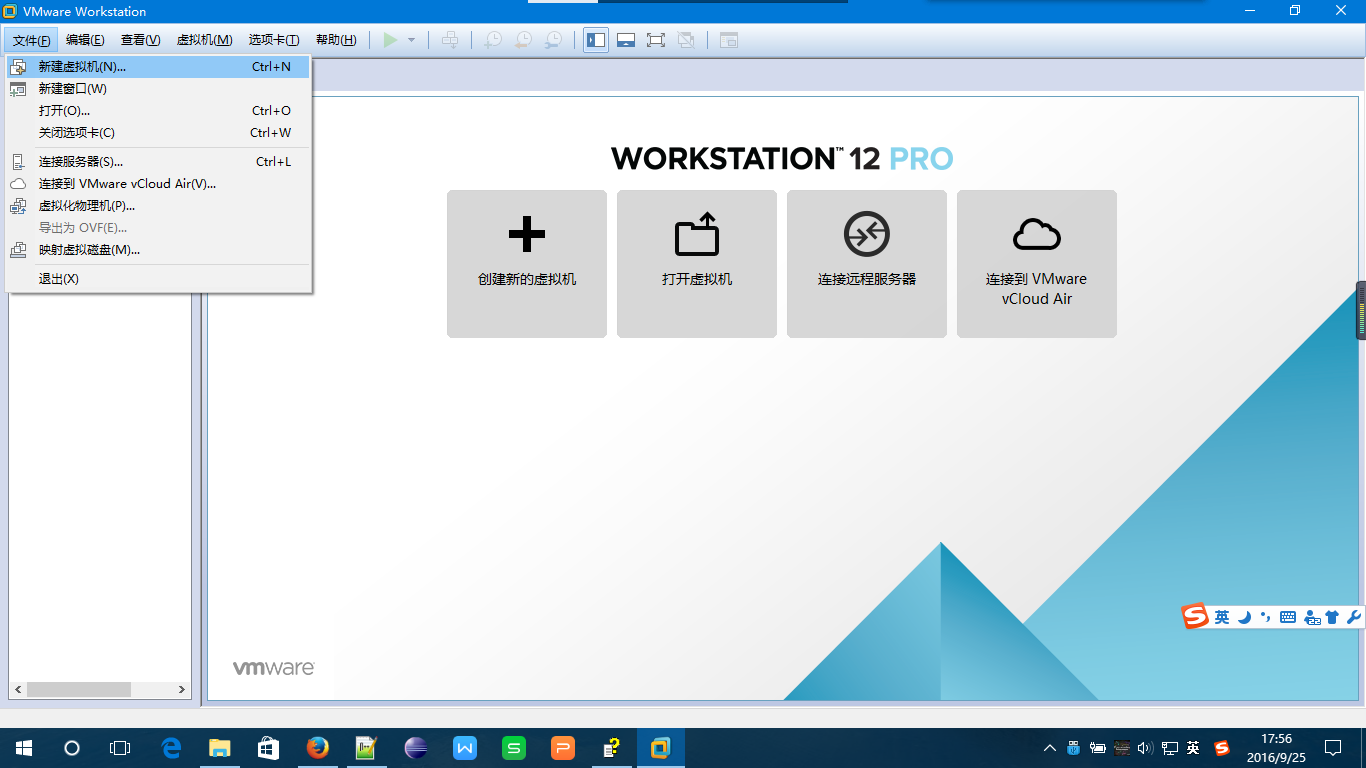
Task: Click the library horizontal scrollbar right arrow
Action: click(182, 689)
